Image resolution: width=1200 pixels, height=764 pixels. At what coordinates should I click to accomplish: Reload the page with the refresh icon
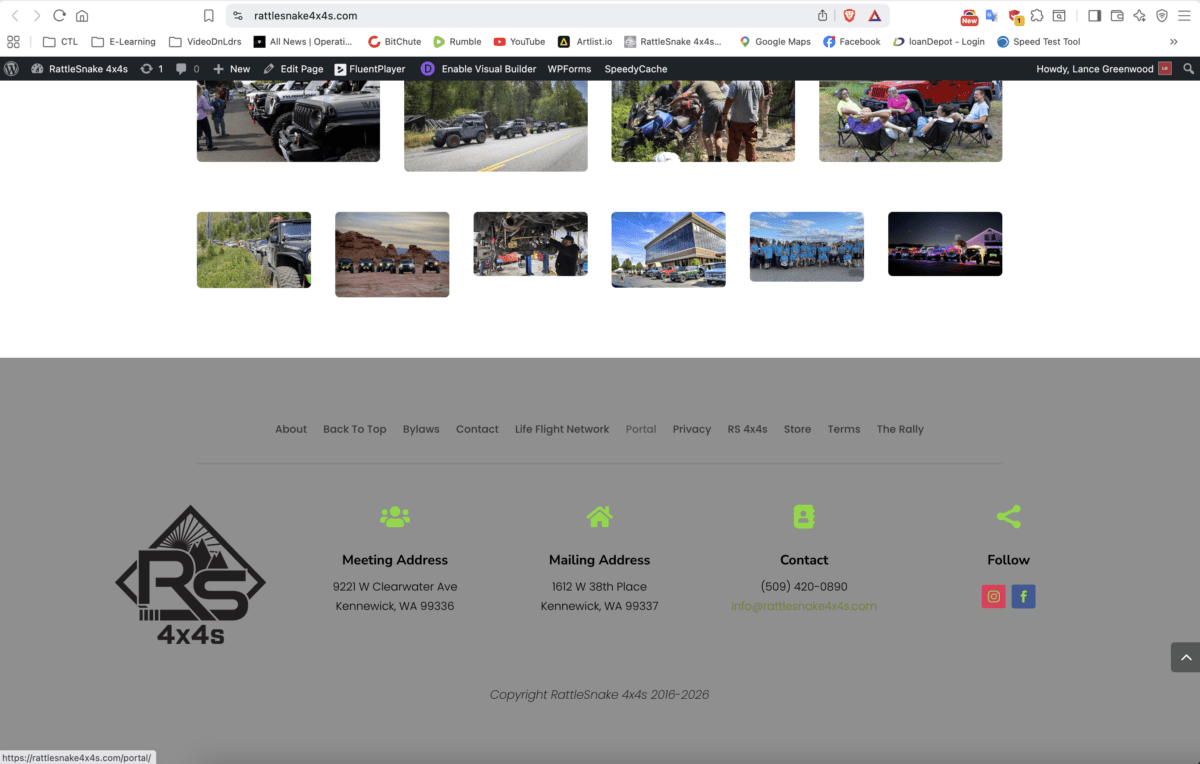point(59,16)
